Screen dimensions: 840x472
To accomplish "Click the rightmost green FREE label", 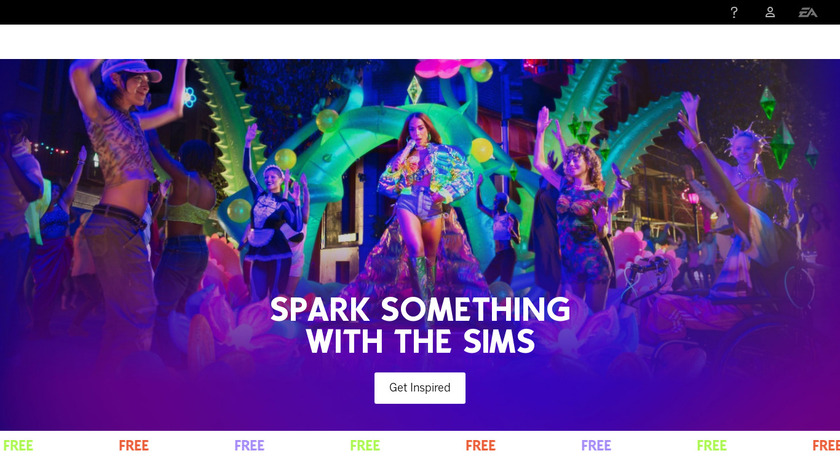I will pyautogui.click(x=711, y=446).
